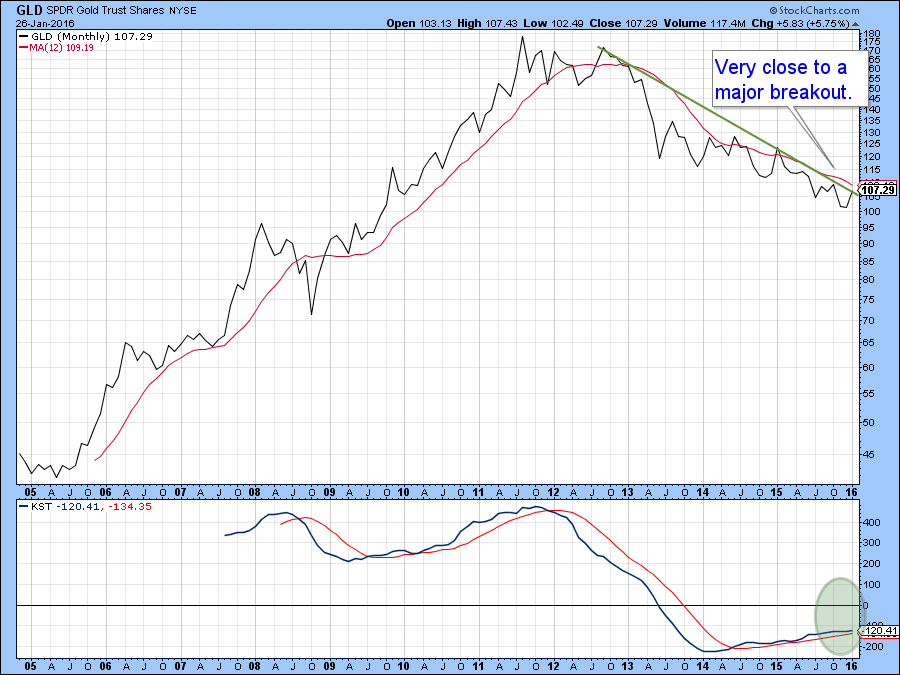Click the red MA(12) legend line marker

coord(24,47)
